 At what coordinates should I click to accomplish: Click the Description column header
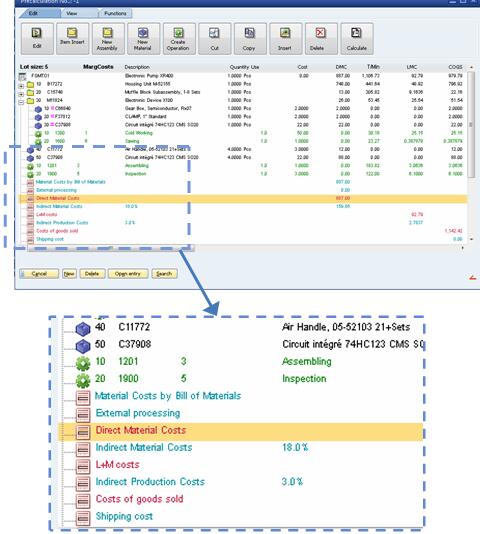pos(137,67)
